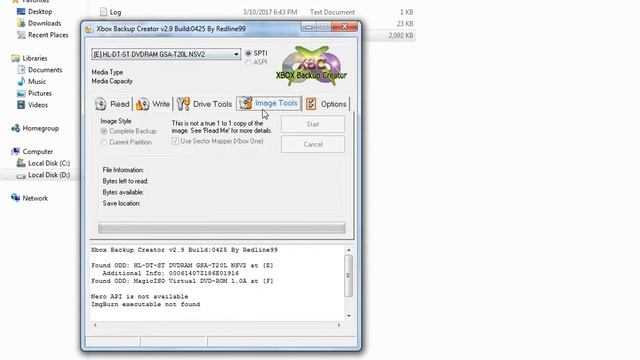Click log scrollbar down arrow
The height and width of the screenshot is (360, 640).
(x=349, y=316)
